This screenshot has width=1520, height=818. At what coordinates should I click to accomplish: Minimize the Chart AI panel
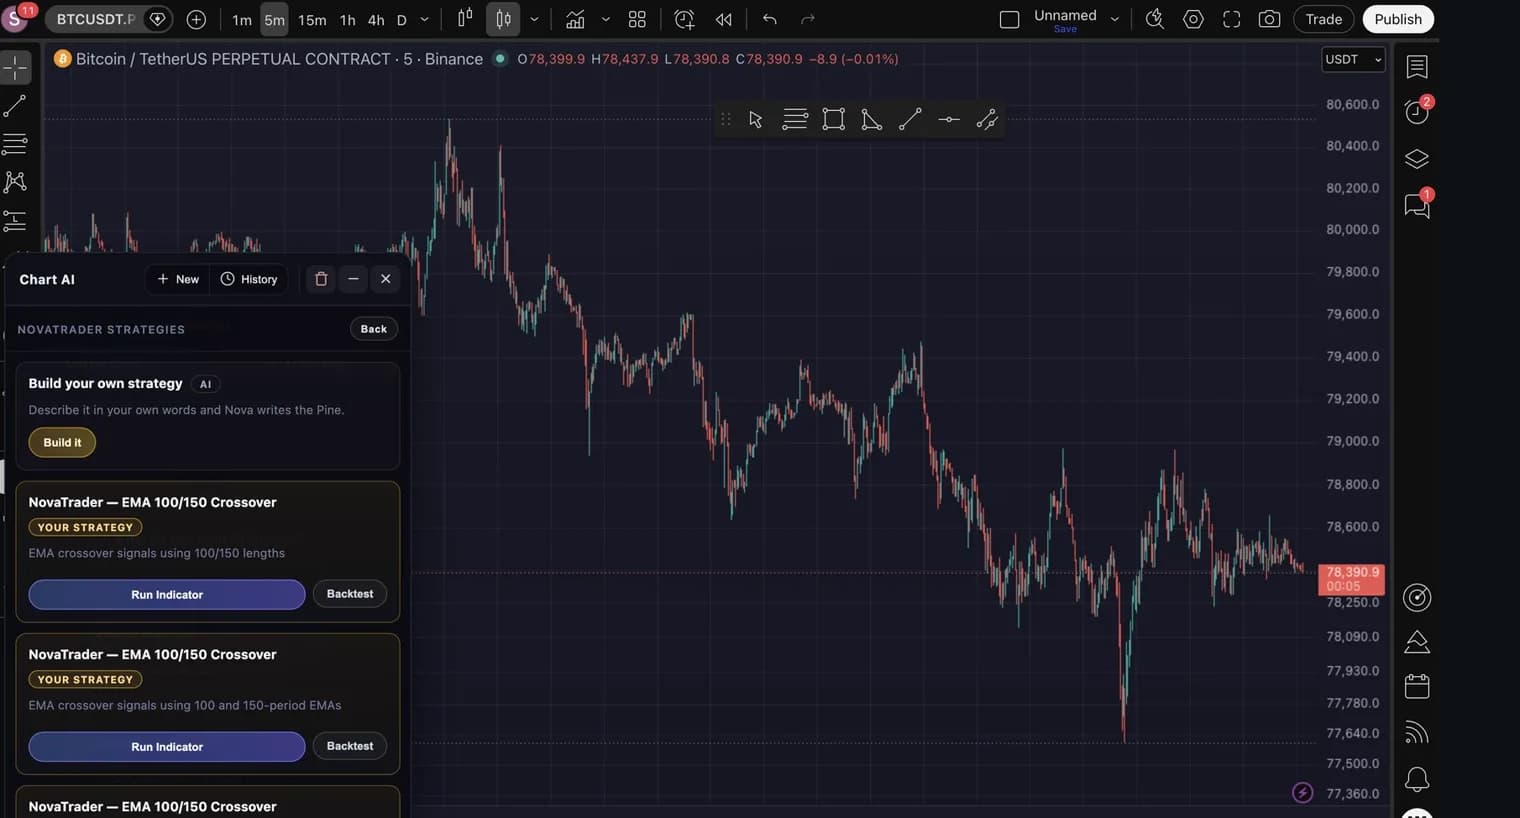pos(353,279)
